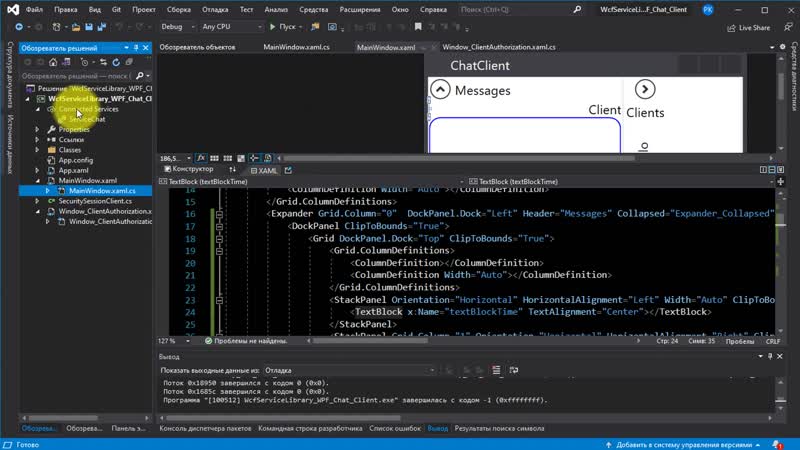The image size is (800, 450).
Task: Switch to the XAML pane tab
Action: click(264, 170)
